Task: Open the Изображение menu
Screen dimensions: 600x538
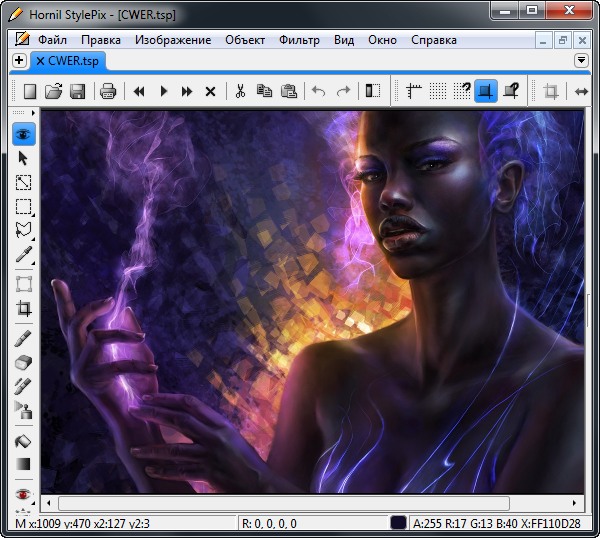Action: [x=173, y=40]
